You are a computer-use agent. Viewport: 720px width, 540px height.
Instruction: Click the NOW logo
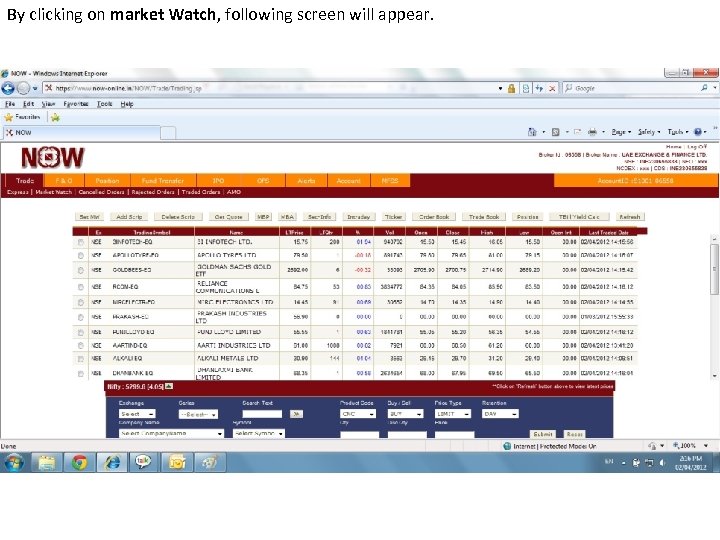pos(53,158)
